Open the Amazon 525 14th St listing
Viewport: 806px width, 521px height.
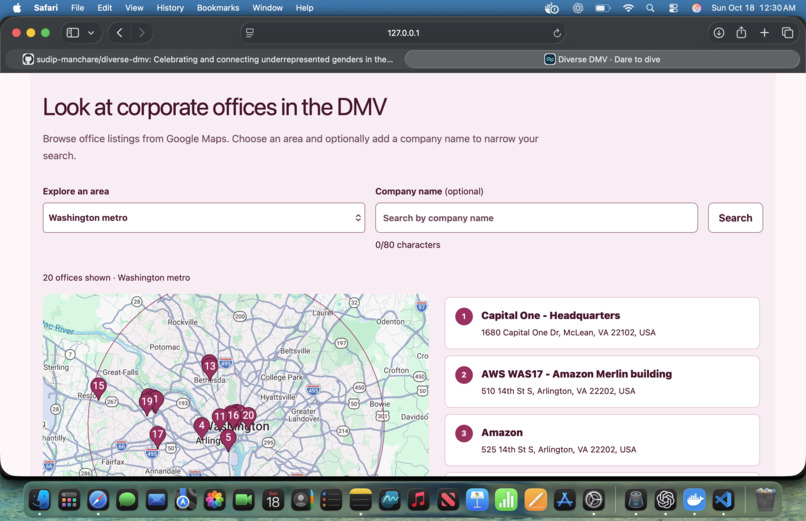point(602,440)
